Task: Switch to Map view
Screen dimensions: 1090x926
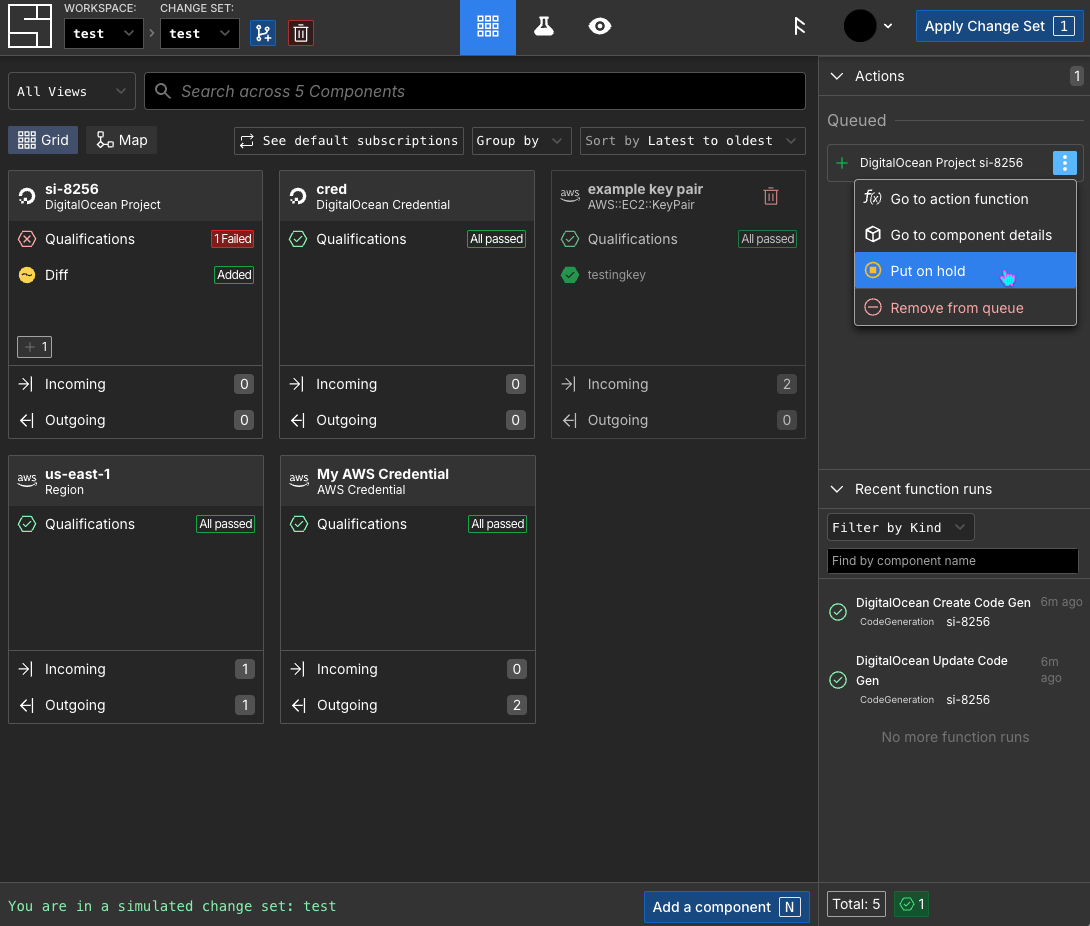Action: click(x=122, y=140)
